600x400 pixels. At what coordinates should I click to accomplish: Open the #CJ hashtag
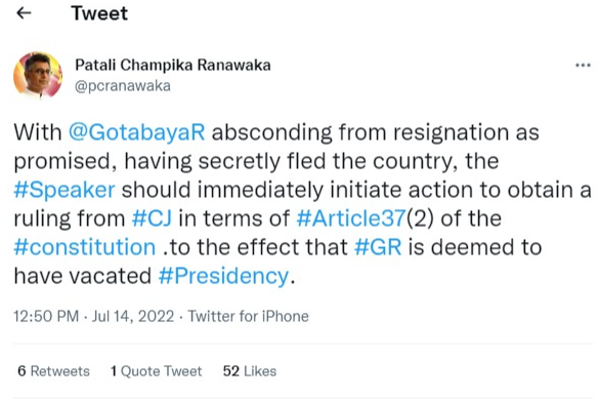click(152, 218)
